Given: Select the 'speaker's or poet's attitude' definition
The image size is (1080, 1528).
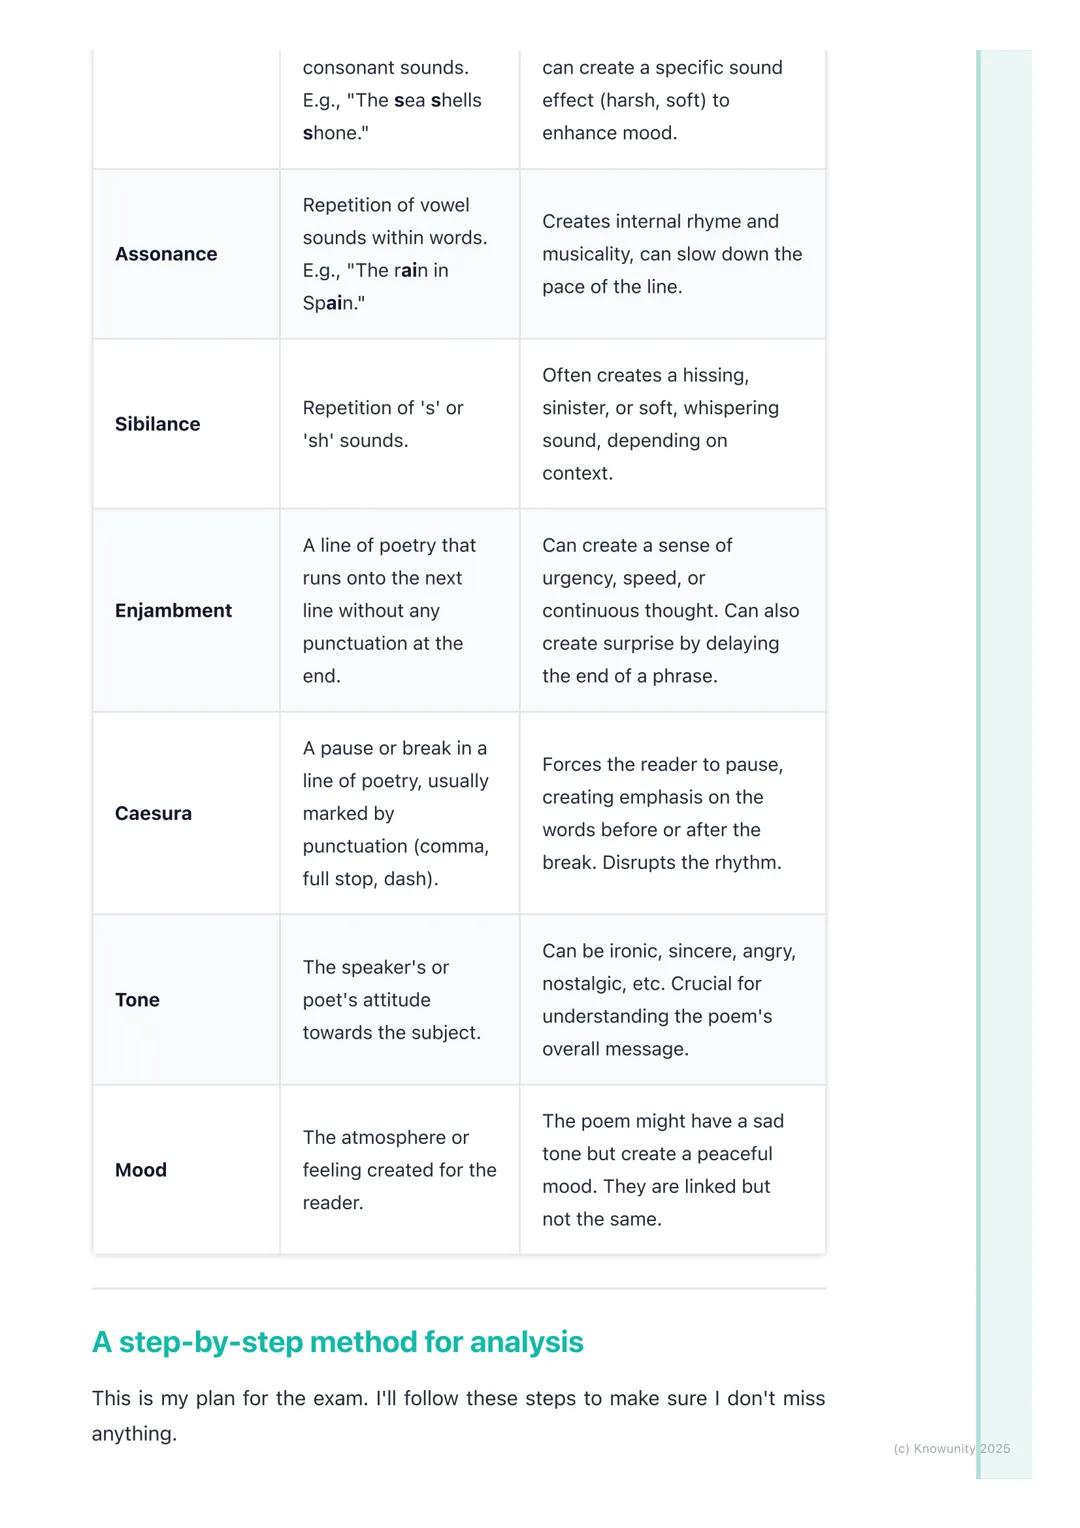Looking at the screenshot, I should coord(391,1000).
